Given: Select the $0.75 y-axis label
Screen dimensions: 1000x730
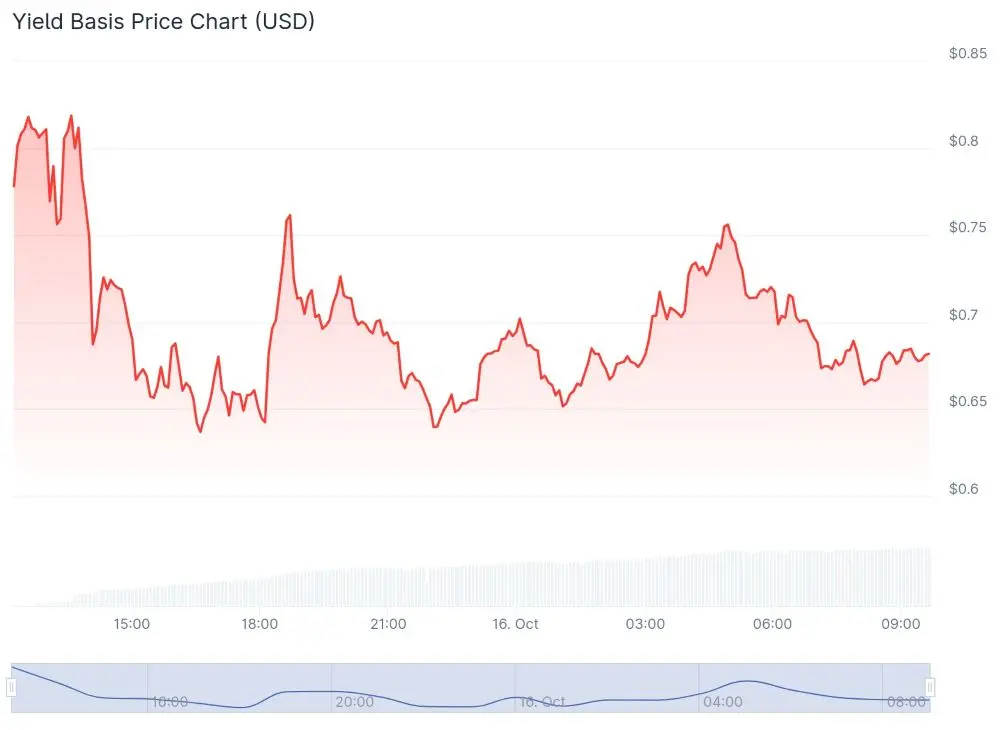Looking at the screenshot, I should coord(968,228).
